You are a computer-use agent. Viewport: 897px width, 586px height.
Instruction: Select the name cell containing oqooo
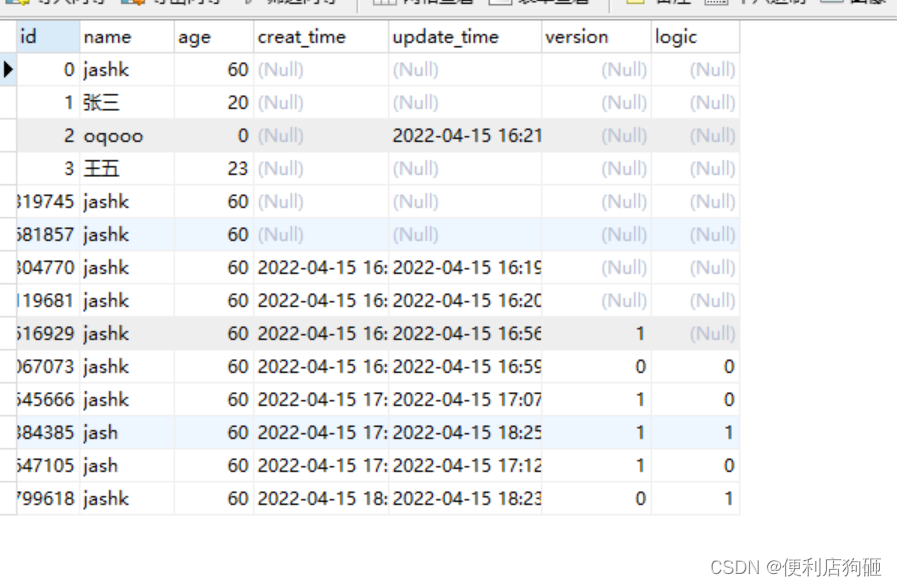[x=127, y=136]
